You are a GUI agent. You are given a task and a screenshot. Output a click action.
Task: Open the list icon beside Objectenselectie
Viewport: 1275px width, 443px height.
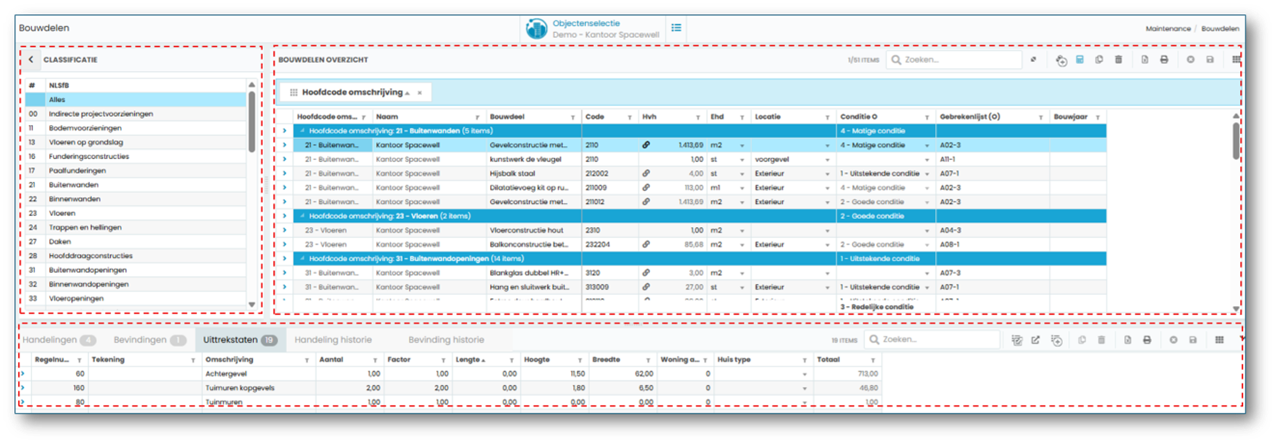point(677,27)
